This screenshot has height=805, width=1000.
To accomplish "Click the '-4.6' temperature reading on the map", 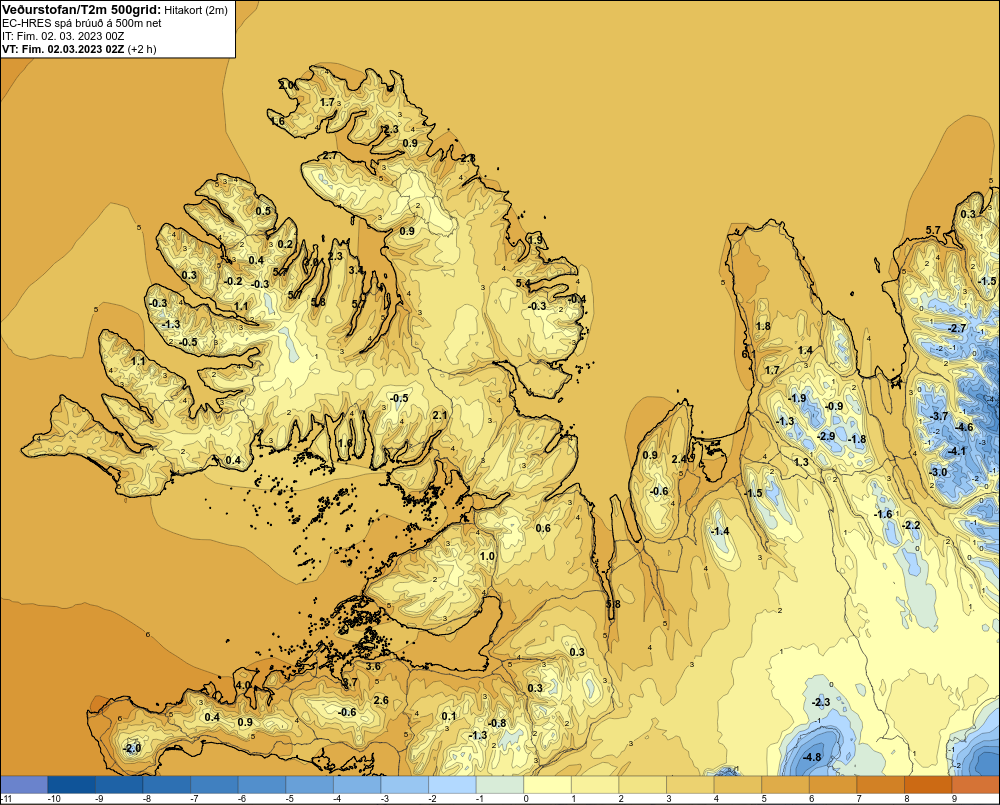I will 964,427.
